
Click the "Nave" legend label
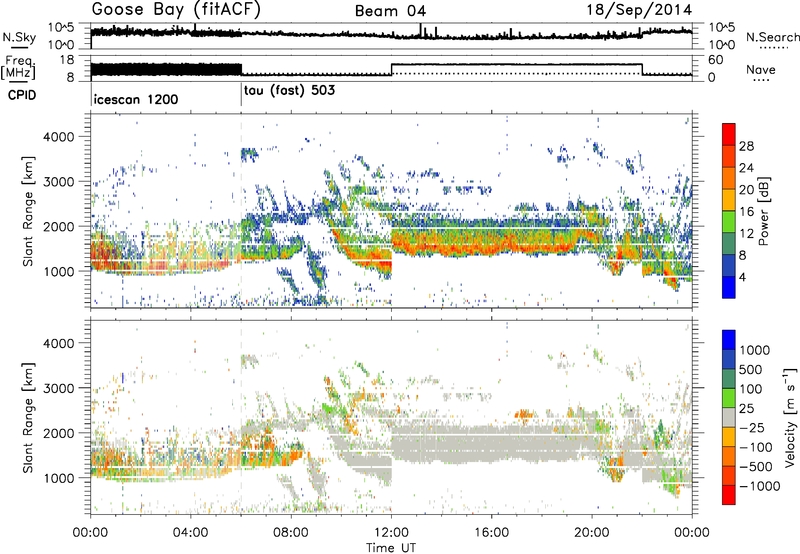[x=761, y=69]
